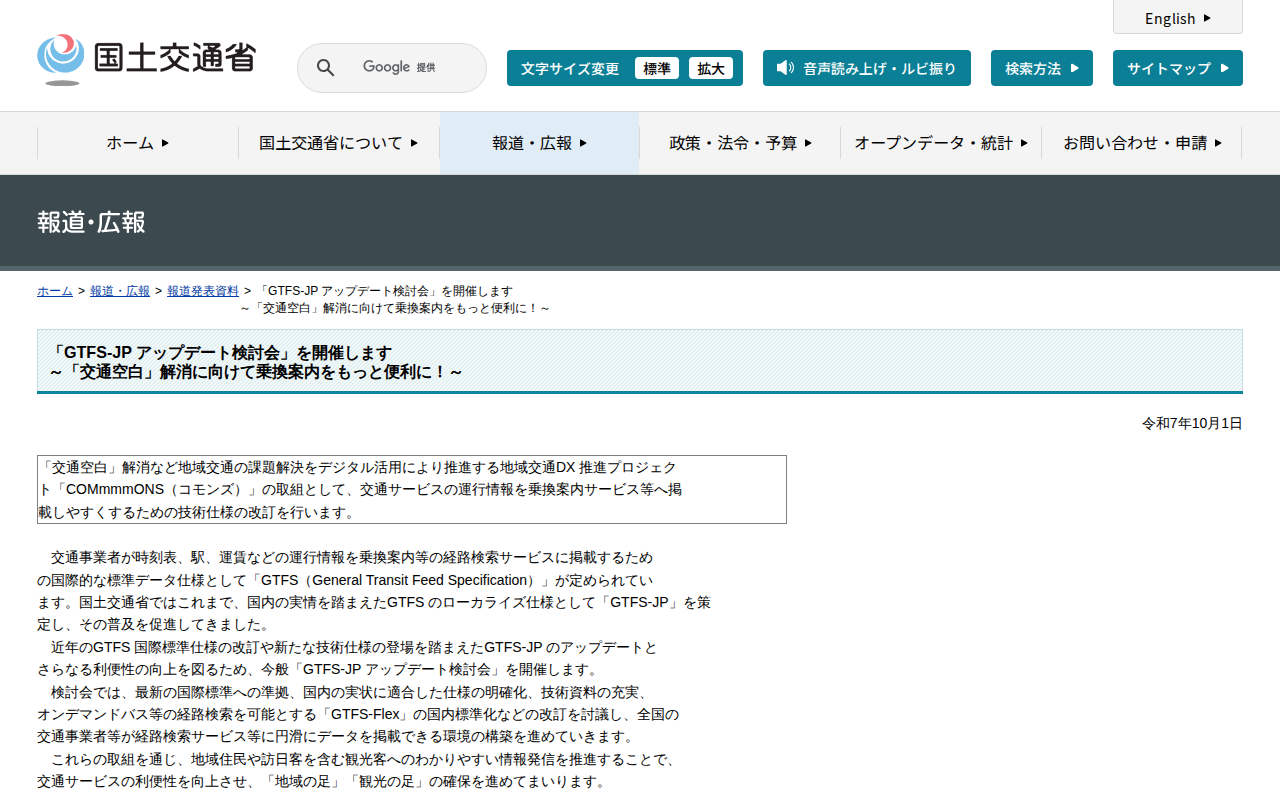Click the arrow icon next to English
This screenshot has height=800, width=1280.
click(x=1208, y=18)
